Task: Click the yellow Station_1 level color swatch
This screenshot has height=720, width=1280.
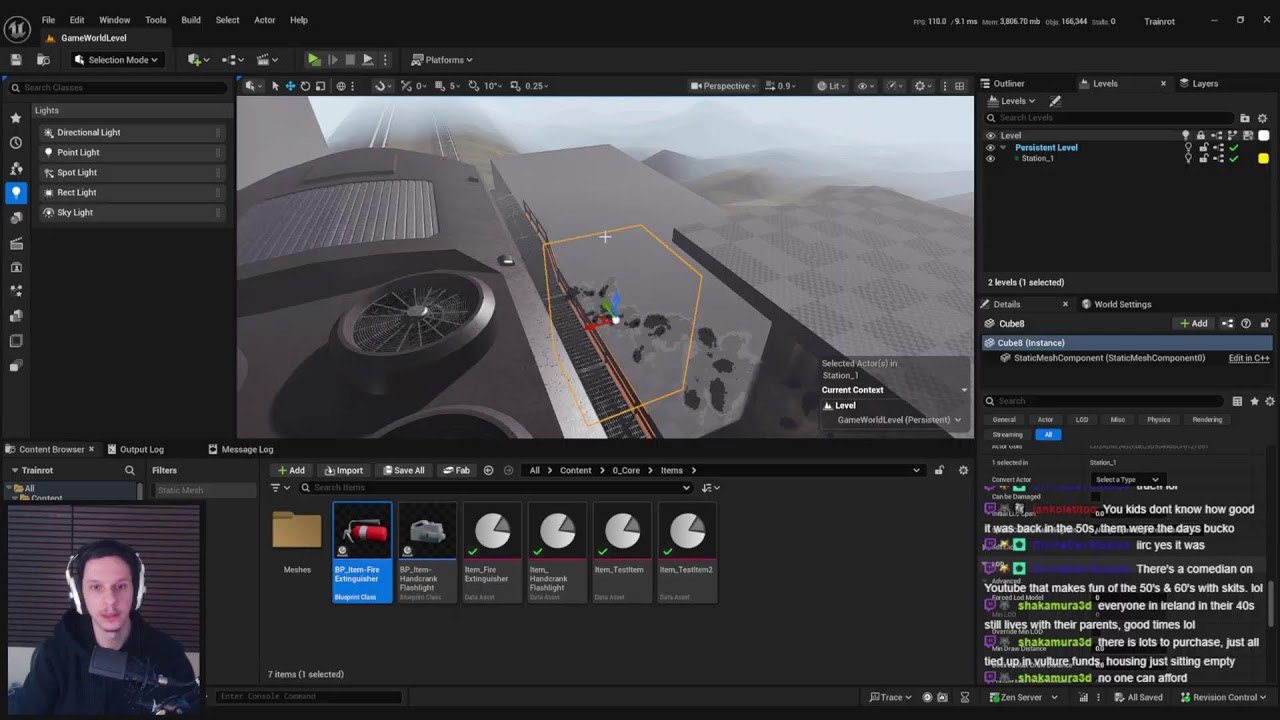Action: [1263, 158]
